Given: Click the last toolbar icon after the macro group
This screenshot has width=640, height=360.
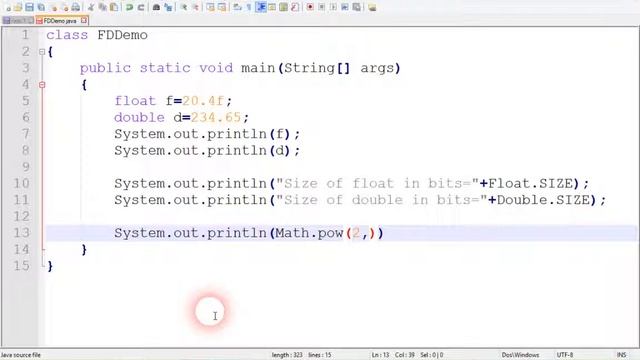Looking at the screenshot, I should pyautogui.click(x=372, y=7).
